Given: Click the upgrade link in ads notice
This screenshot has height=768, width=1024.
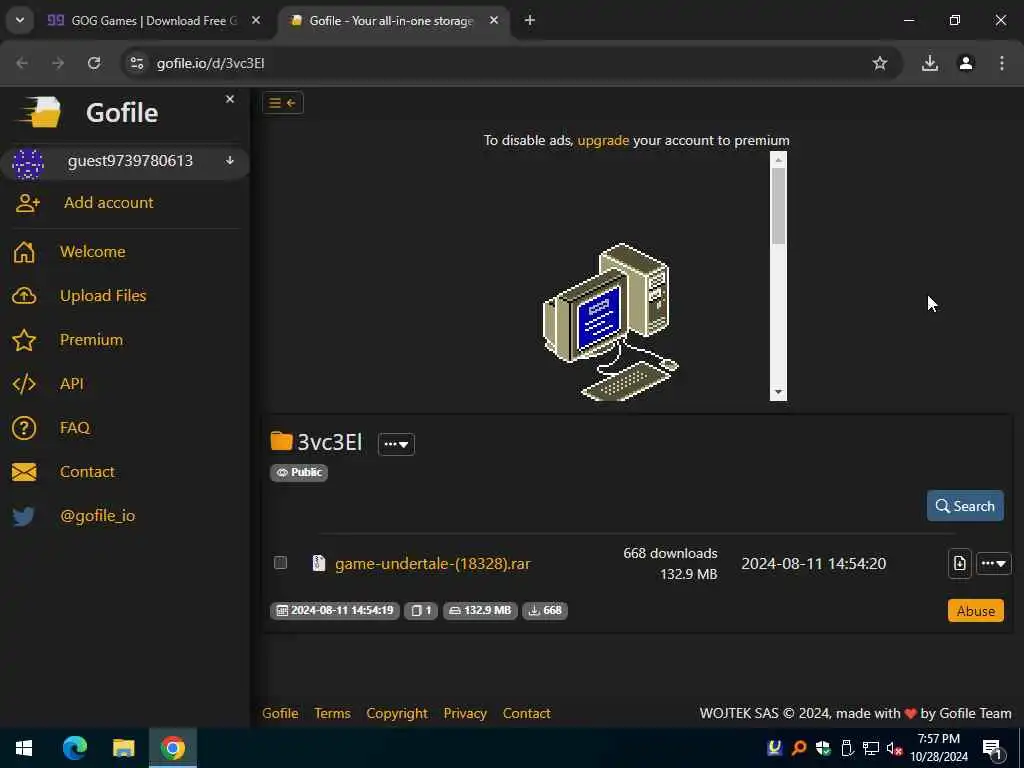Looking at the screenshot, I should (x=603, y=140).
